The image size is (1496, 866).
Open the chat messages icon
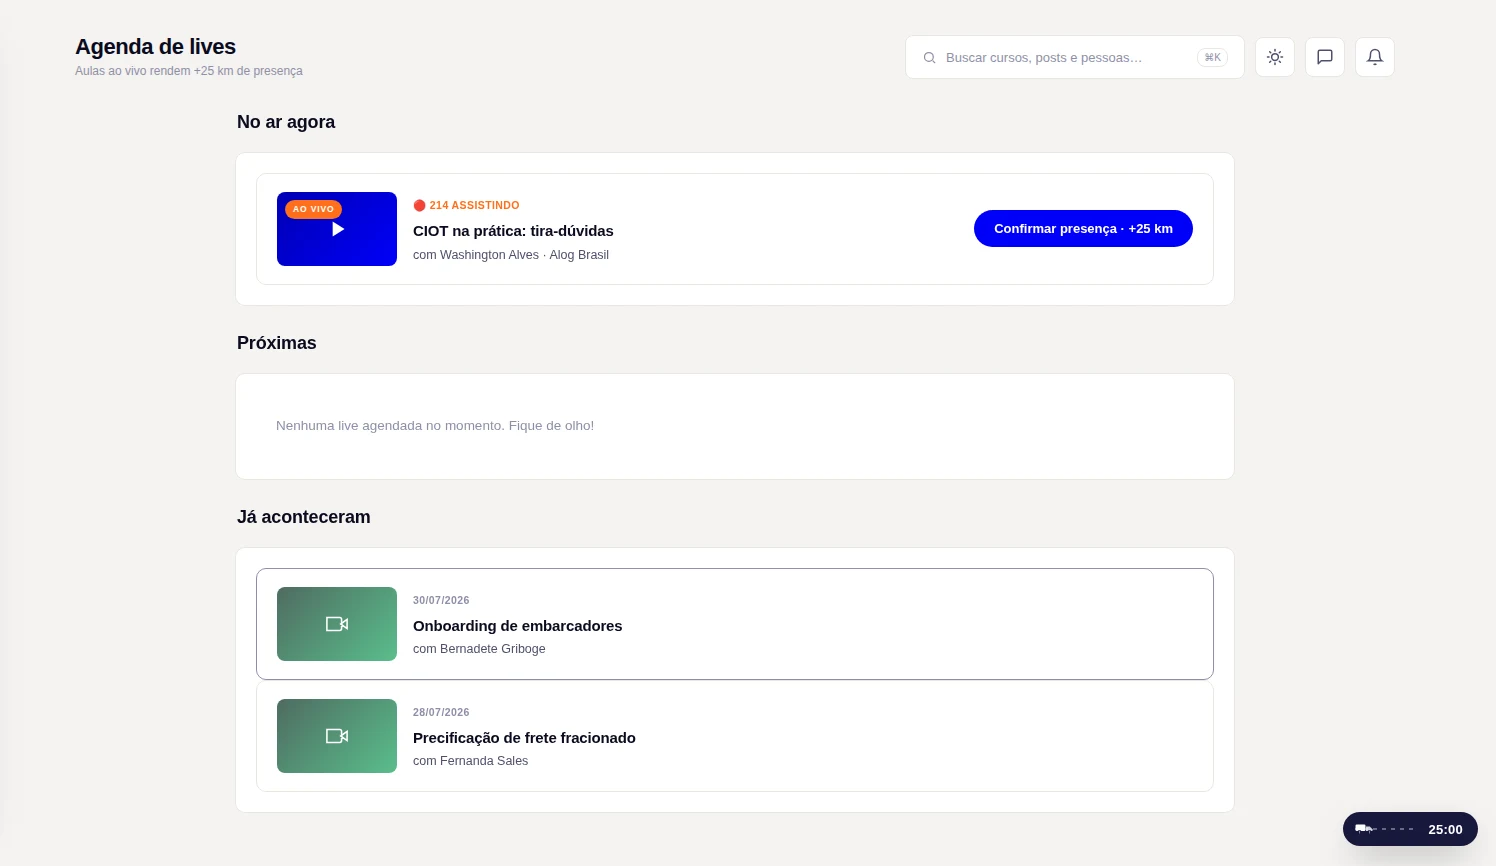1325,57
